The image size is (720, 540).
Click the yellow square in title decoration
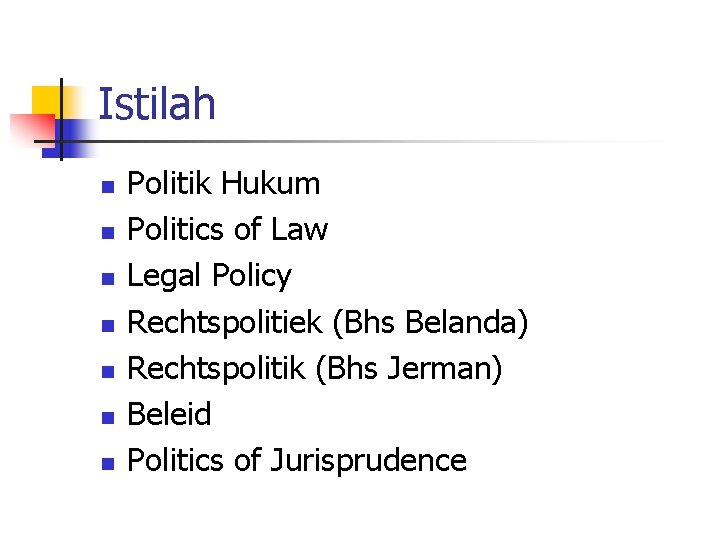(46, 100)
